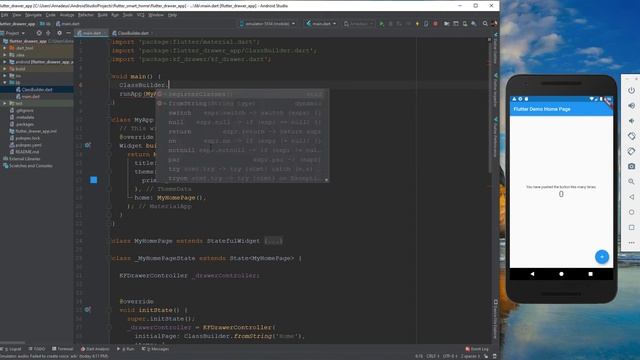Click the red Stop app icon
The width and height of the screenshot is (640, 360).
pyautogui.click(x=435, y=24)
